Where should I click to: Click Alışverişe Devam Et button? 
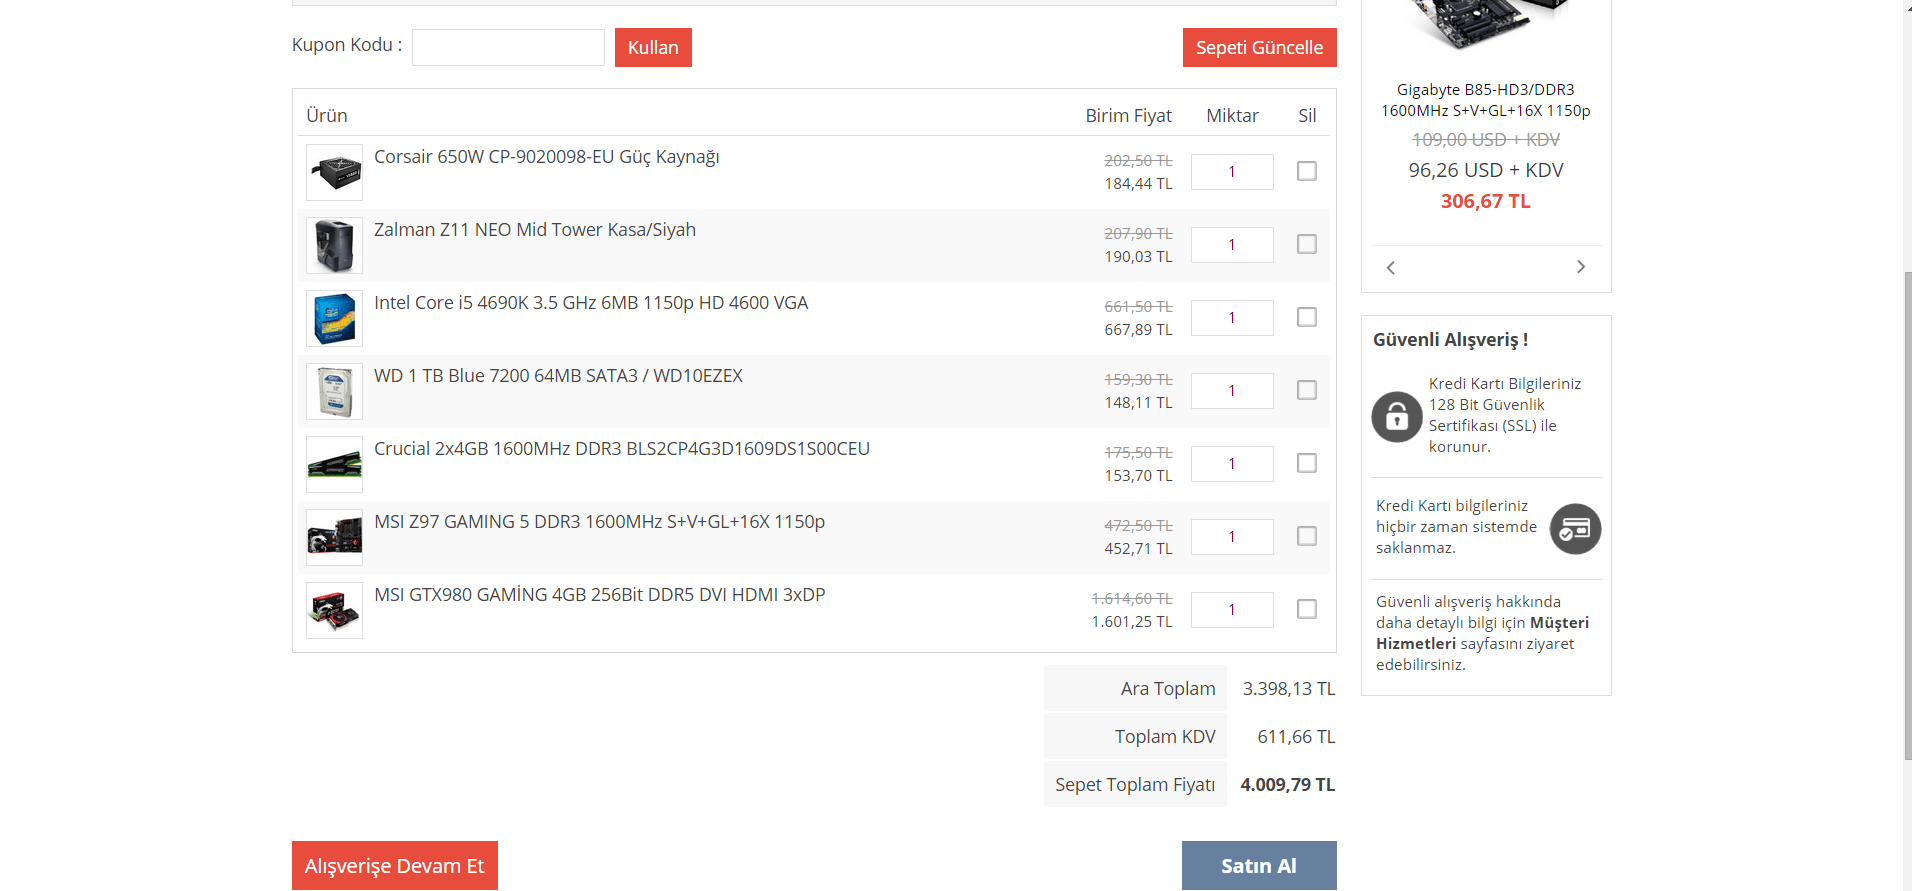click(x=395, y=866)
